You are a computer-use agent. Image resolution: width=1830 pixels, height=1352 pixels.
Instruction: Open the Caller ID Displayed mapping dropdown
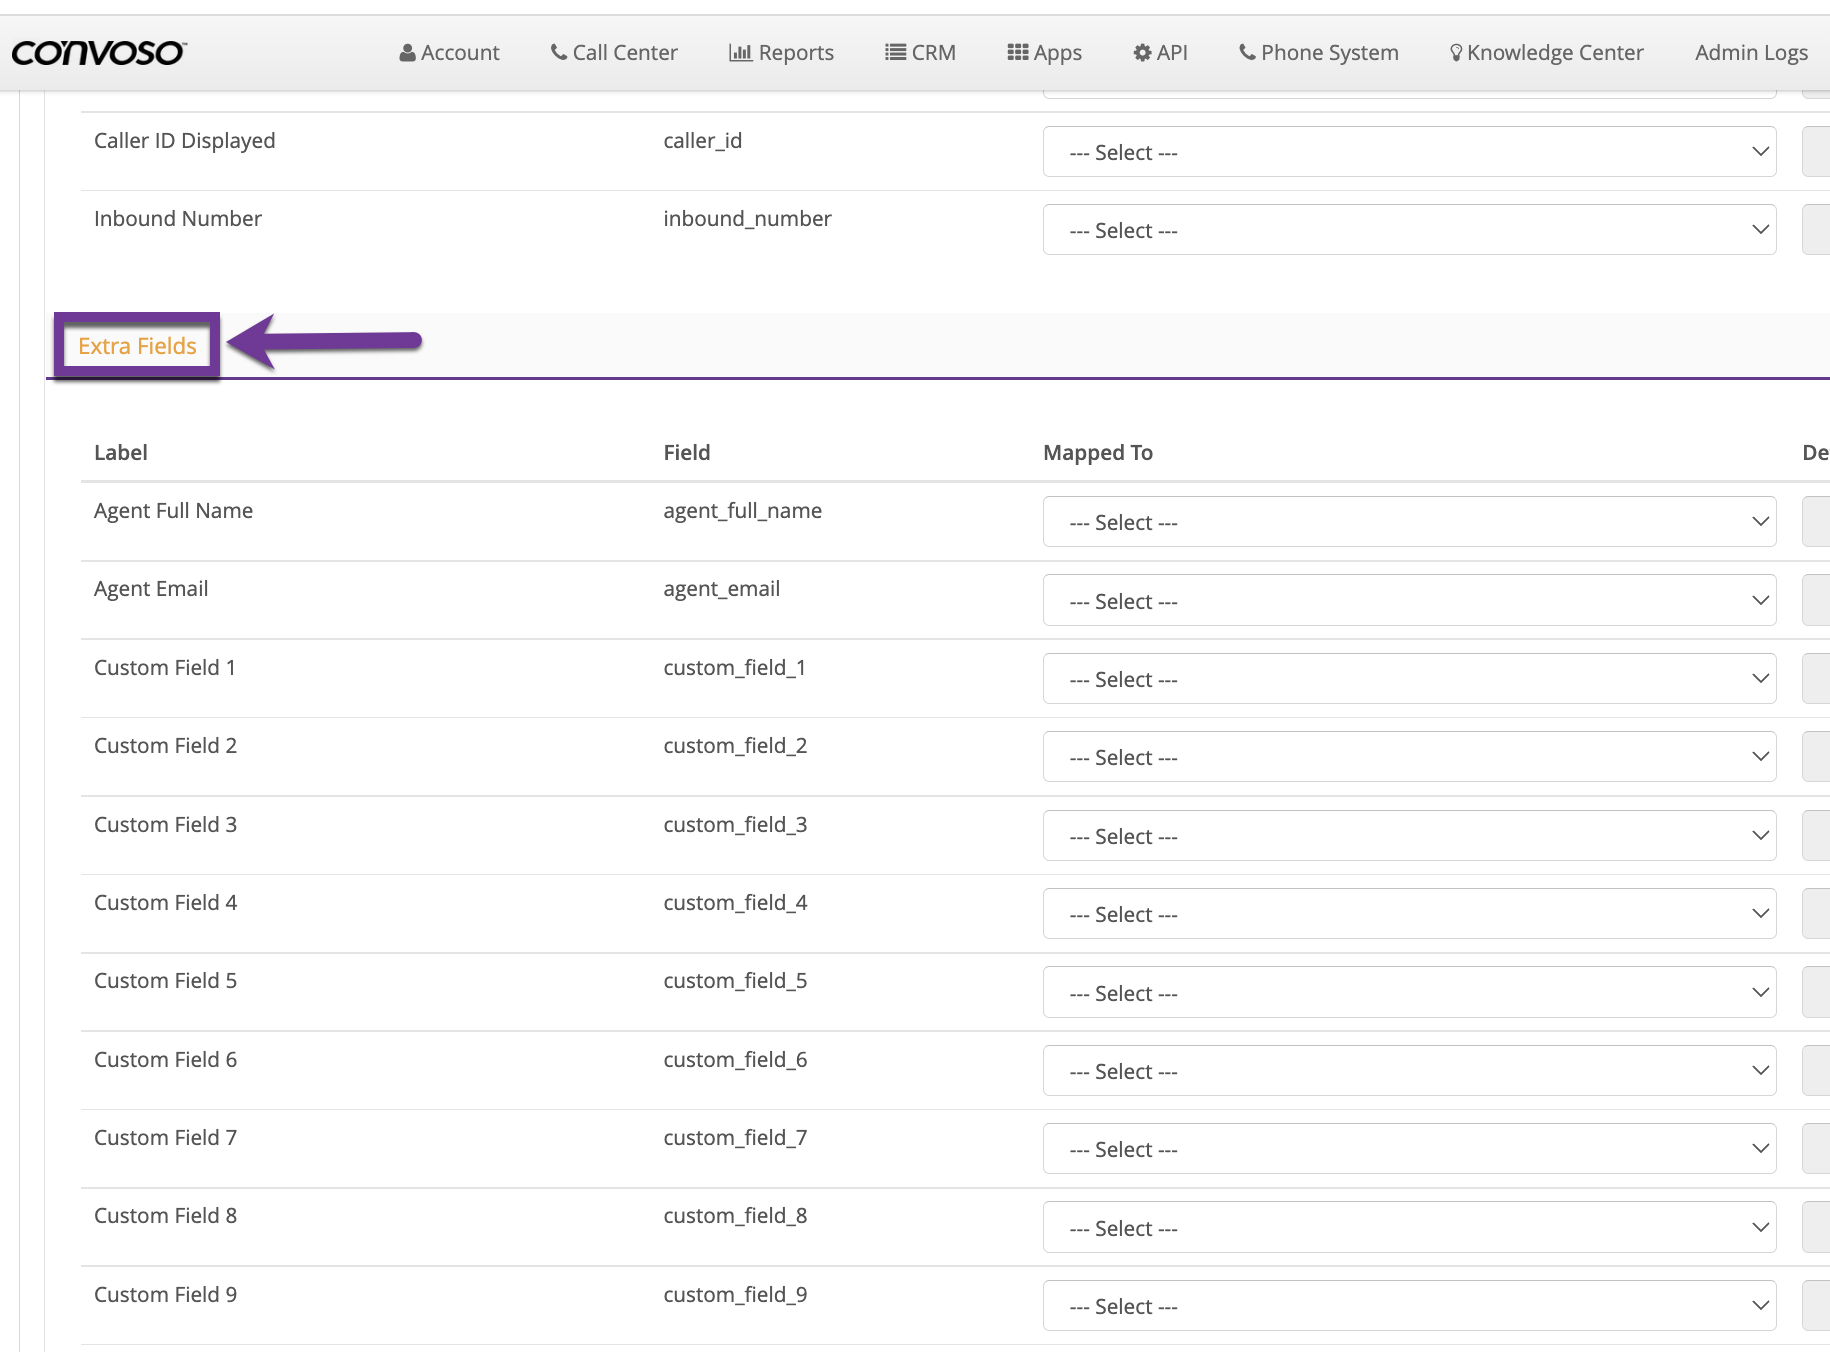(1408, 152)
